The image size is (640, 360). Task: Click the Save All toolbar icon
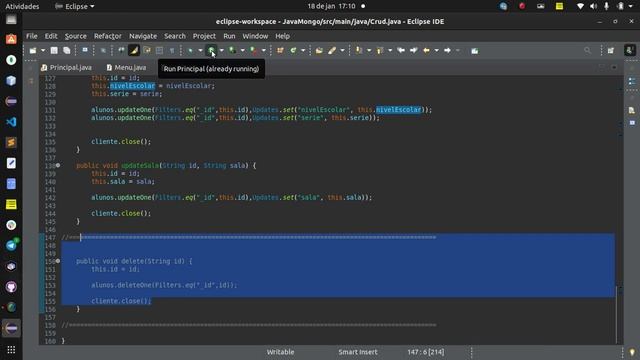click(67, 51)
